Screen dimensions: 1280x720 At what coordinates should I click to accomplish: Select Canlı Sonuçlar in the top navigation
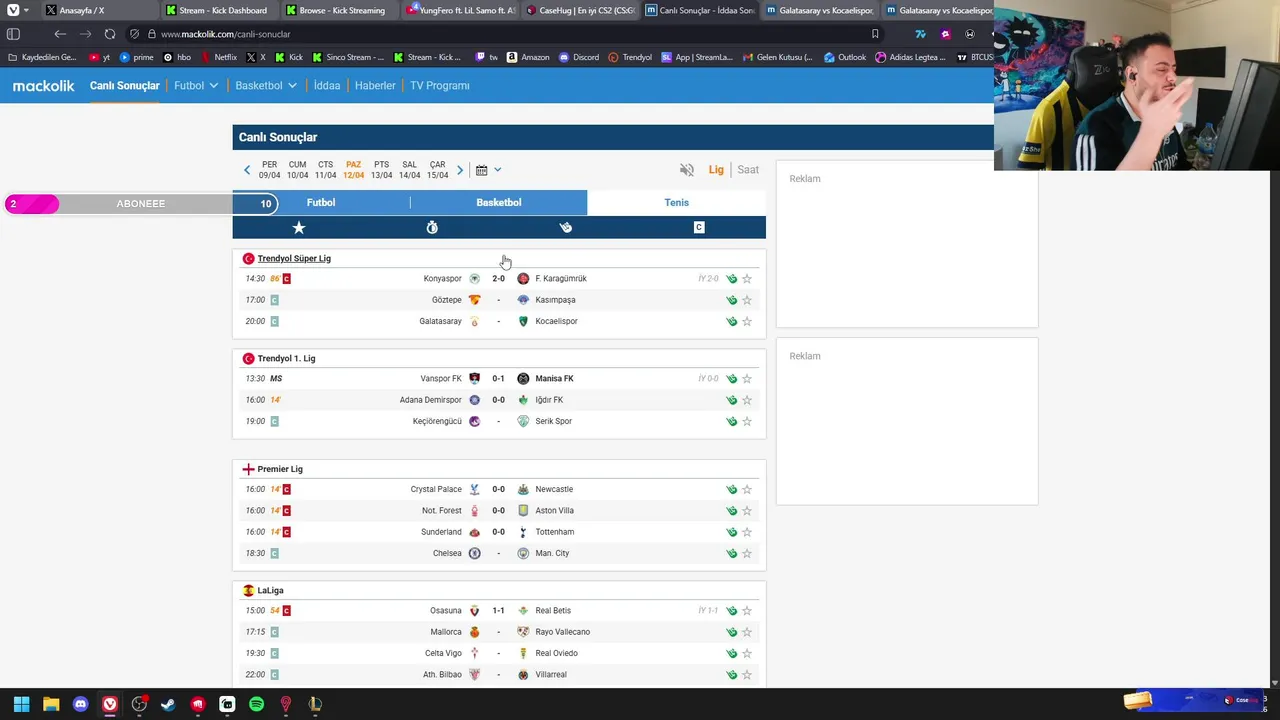(124, 86)
